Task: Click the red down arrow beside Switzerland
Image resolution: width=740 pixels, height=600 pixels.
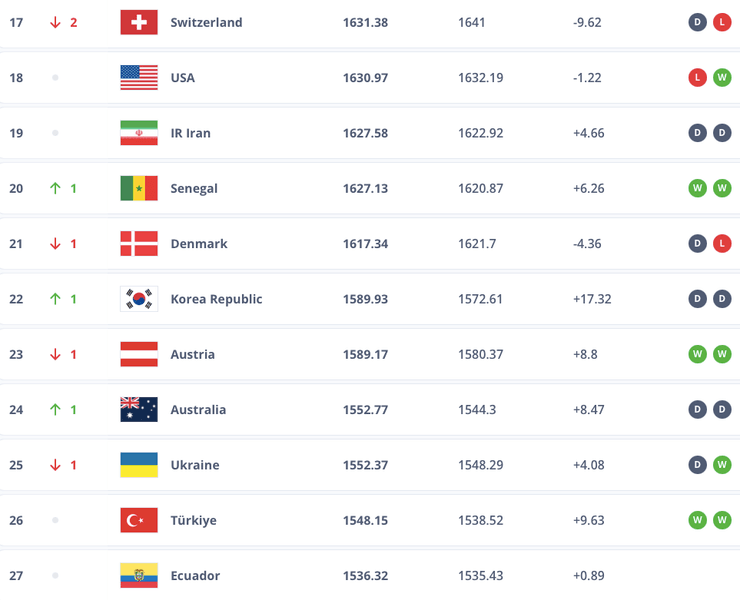Action: click(55, 22)
